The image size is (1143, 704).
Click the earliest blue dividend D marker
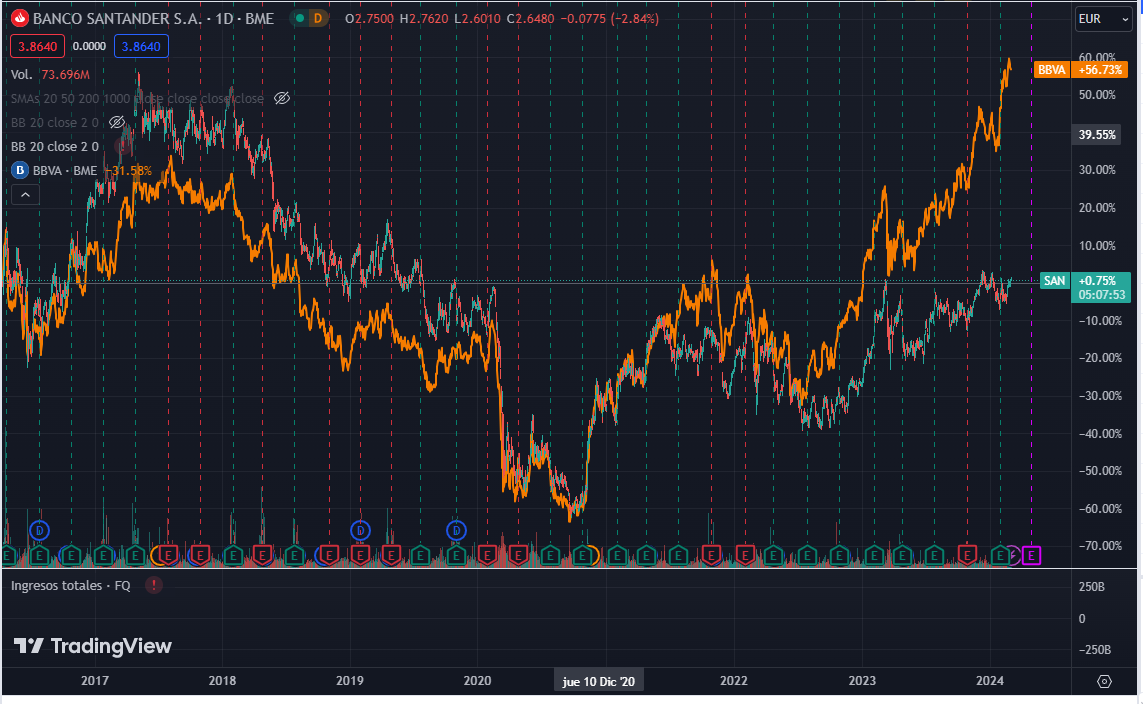39,531
